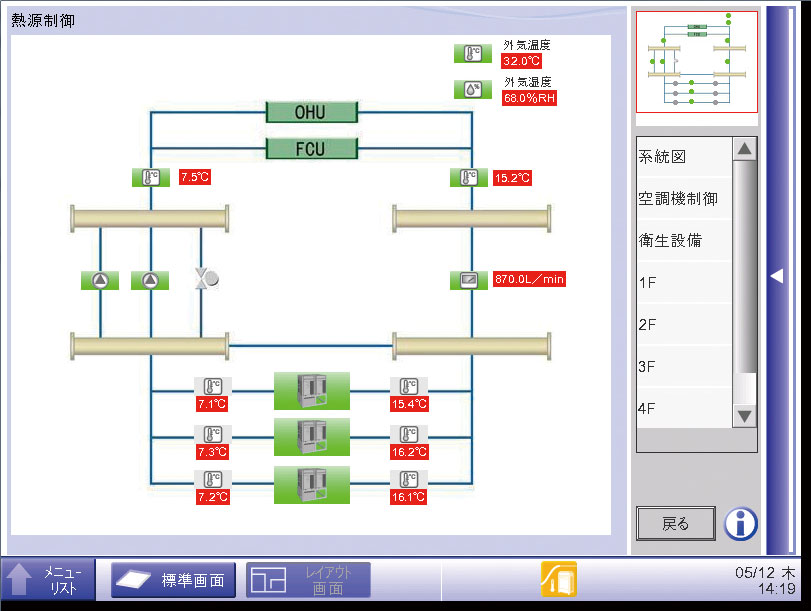Click the thermometer icon above 15.4℃

pos(409,386)
